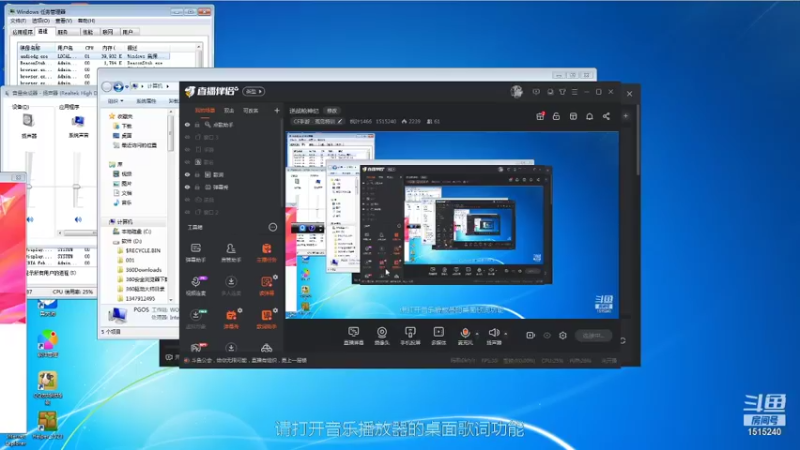Image resolution: width=800 pixels, height=450 pixels.
Task: Open the hamburger menu in title bar
Action: (574, 92)
